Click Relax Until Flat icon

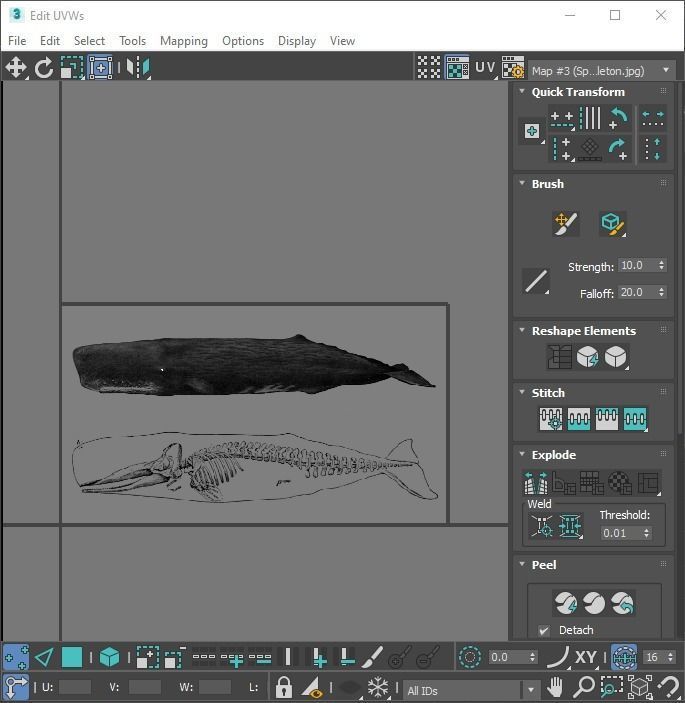click(x=587, y=357)
